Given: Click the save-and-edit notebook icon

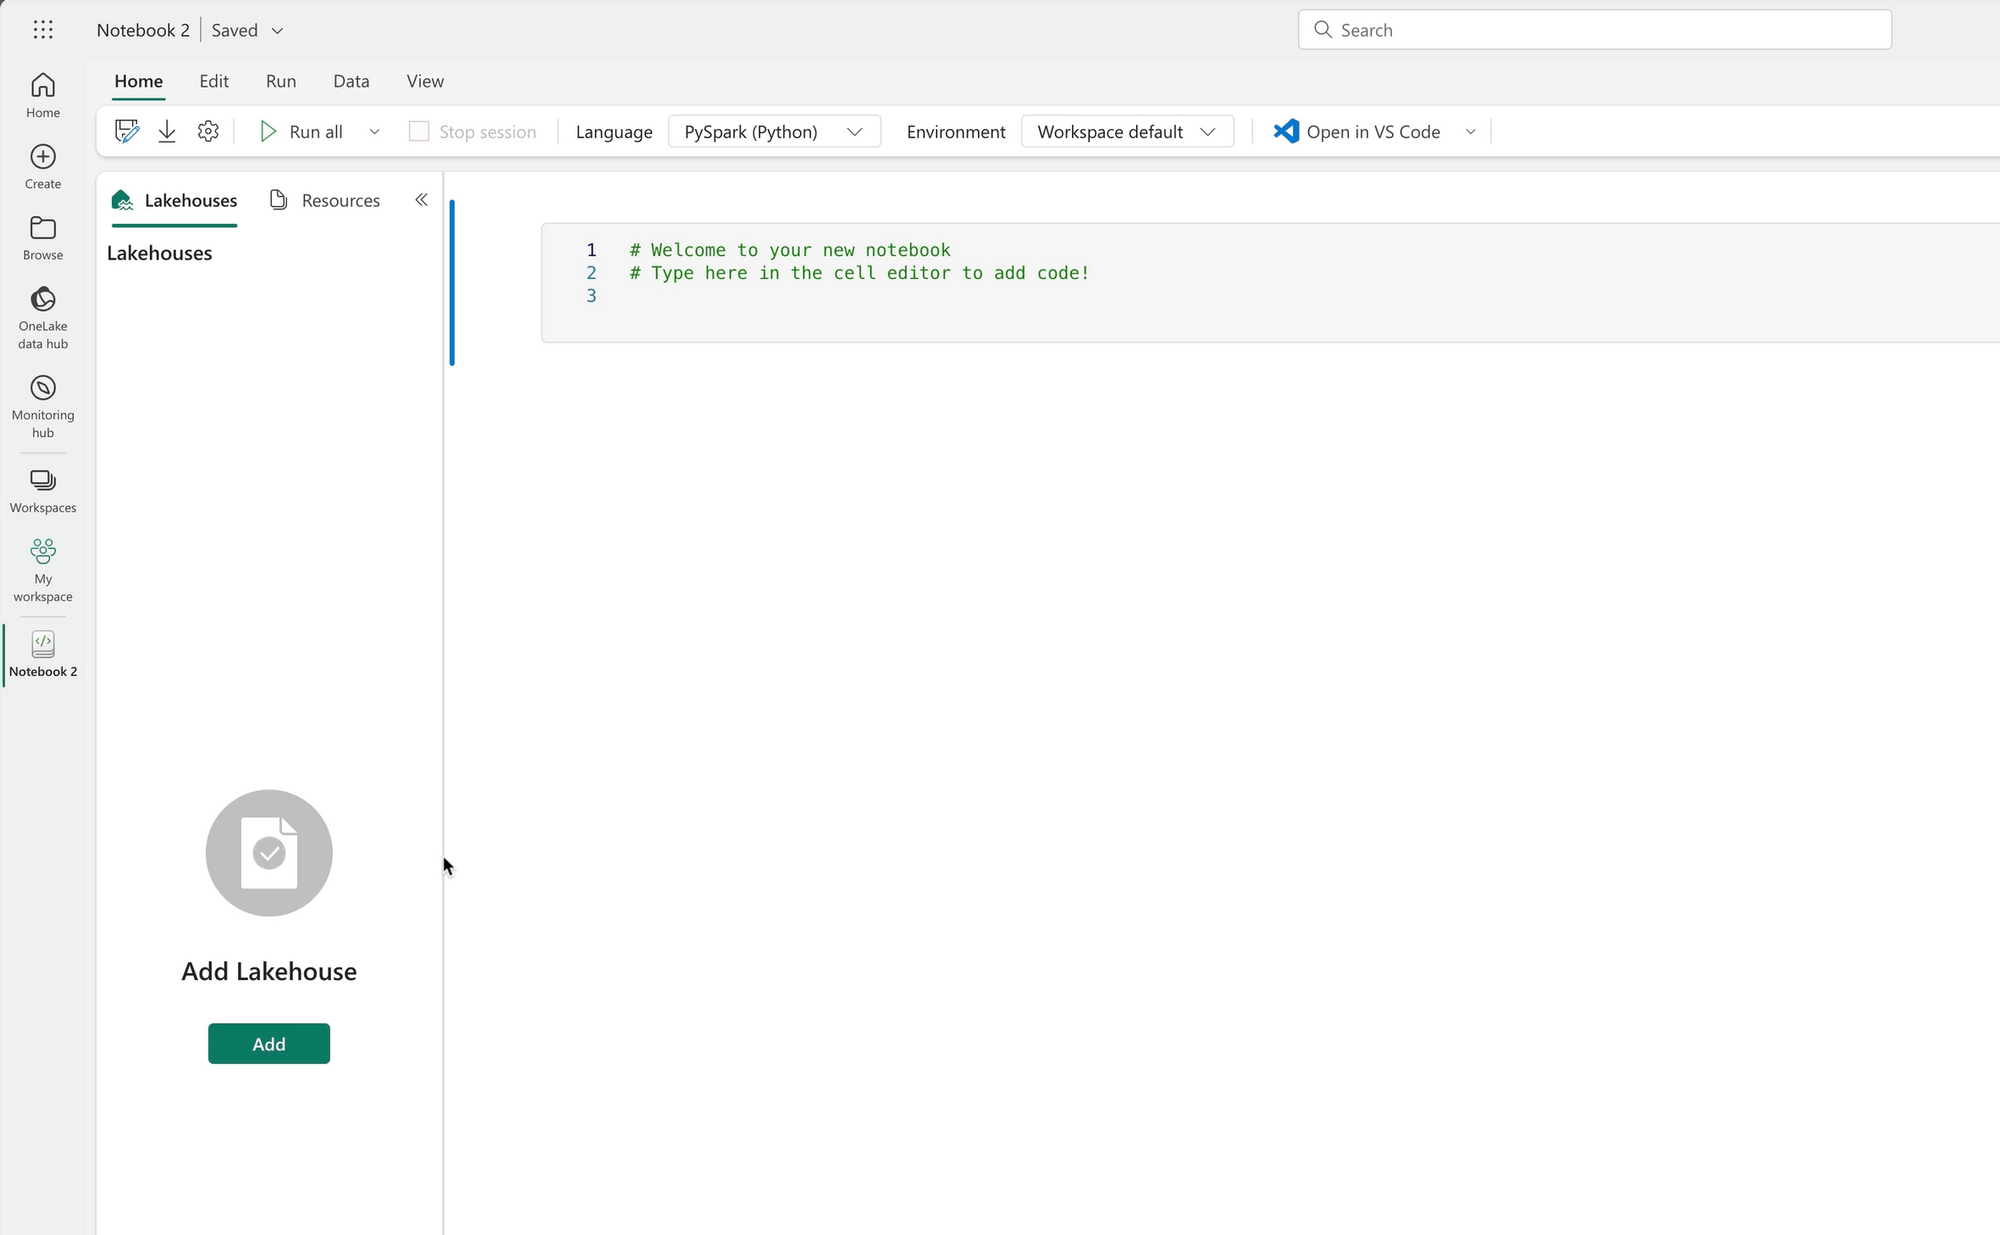Looking at the screenshot, I should [126, 132].
